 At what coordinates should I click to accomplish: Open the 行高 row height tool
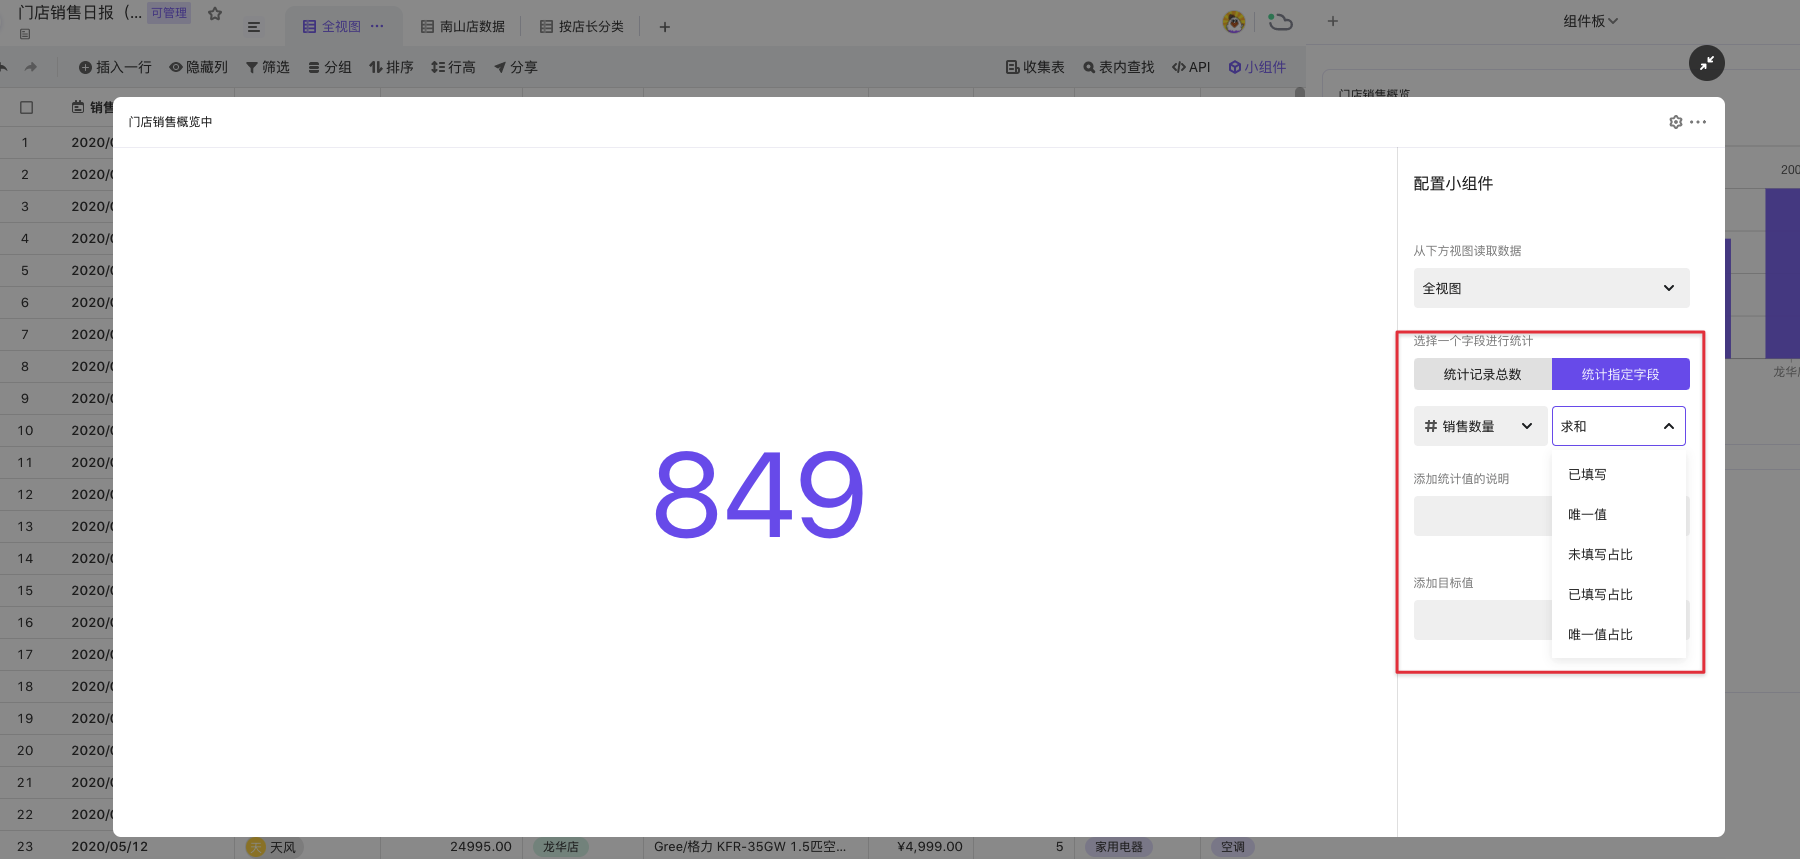[453, 67]
